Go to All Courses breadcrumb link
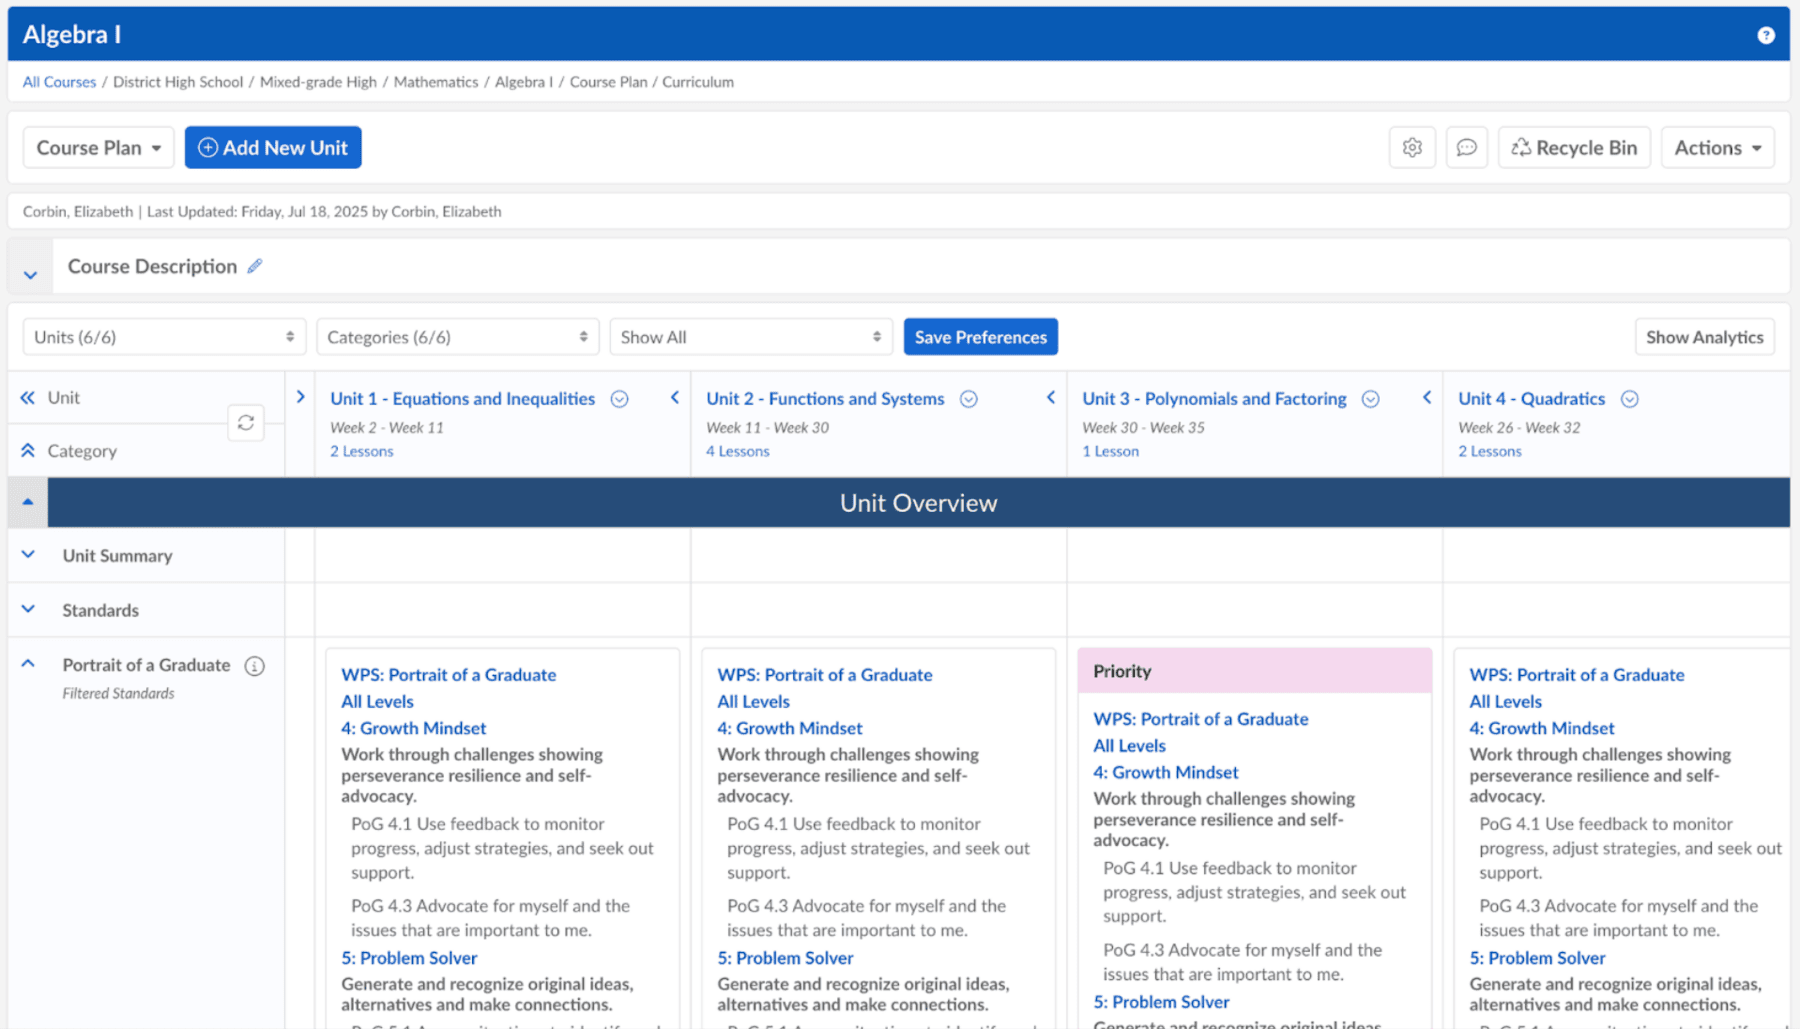Image resolution: width=1800 pixels, height=1029 pixels. coord(59,82)
